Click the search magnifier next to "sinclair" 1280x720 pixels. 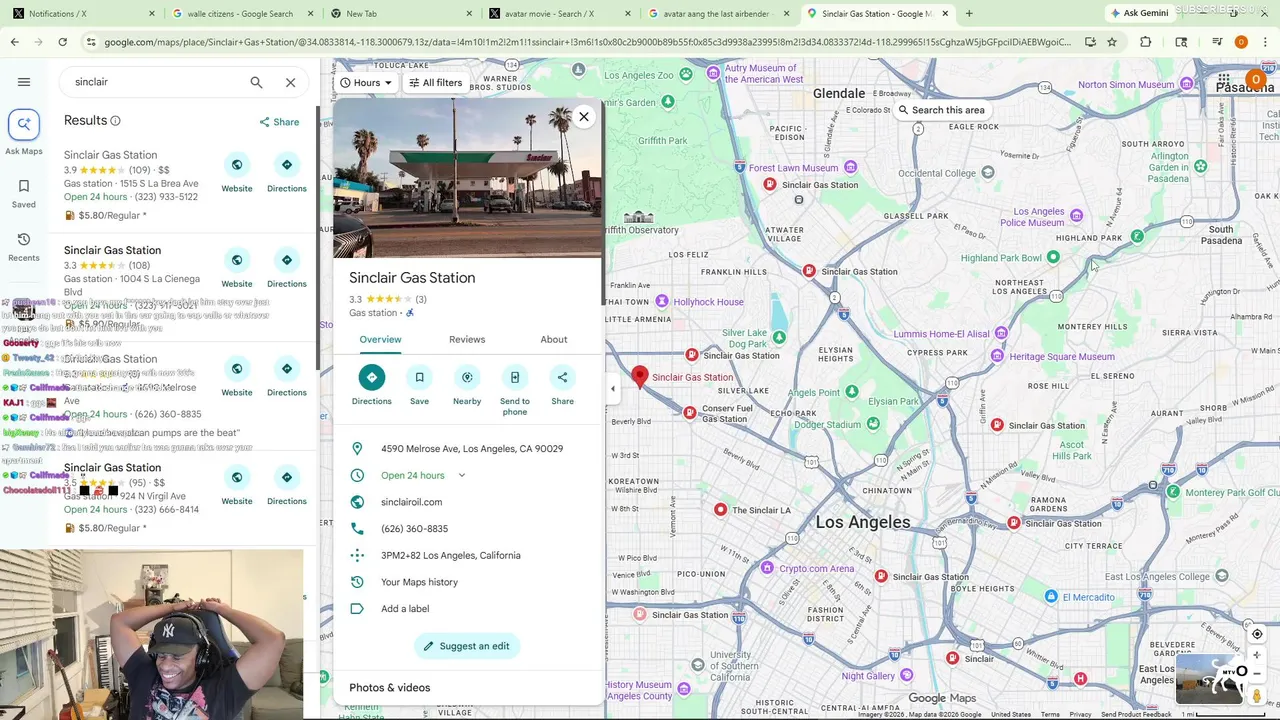click(256, 82)
